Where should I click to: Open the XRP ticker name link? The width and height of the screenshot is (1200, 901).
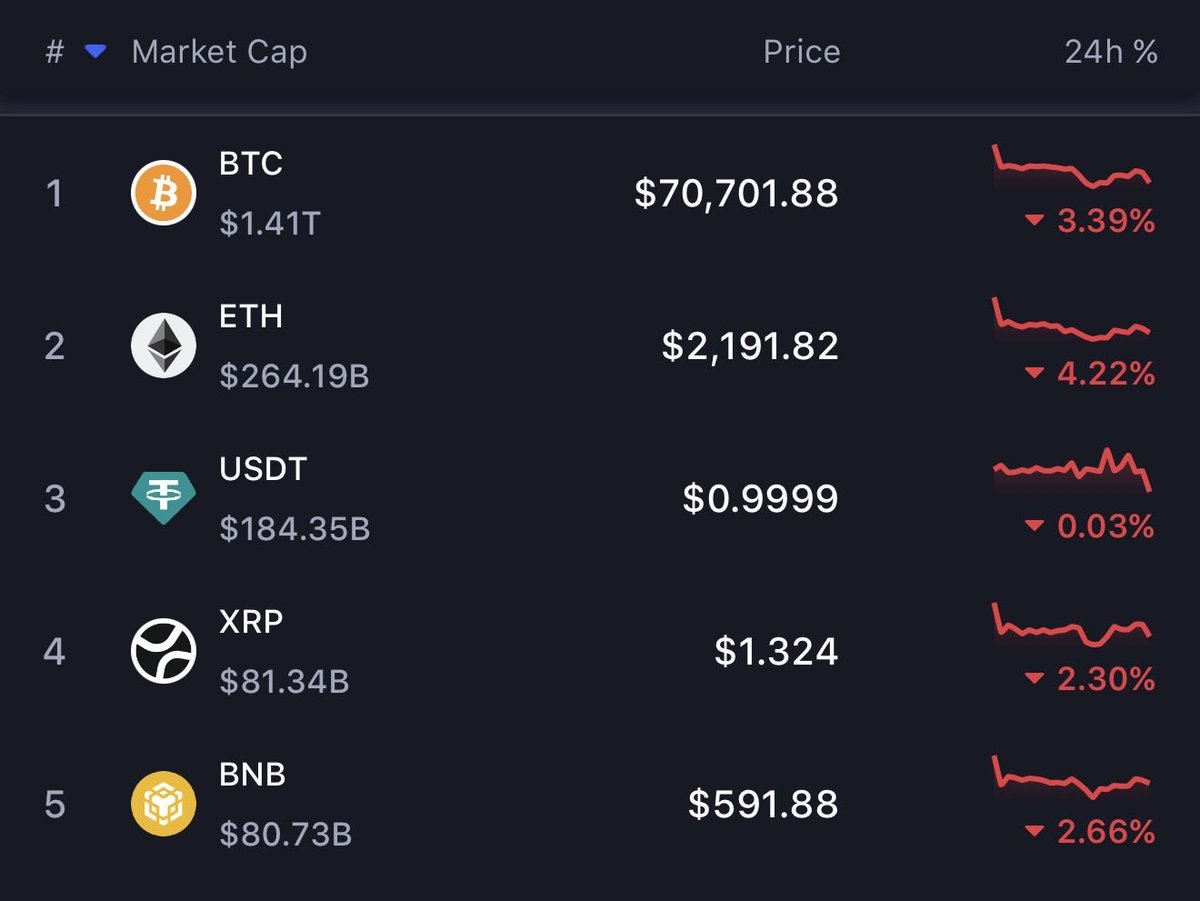(x=251, y=621)
